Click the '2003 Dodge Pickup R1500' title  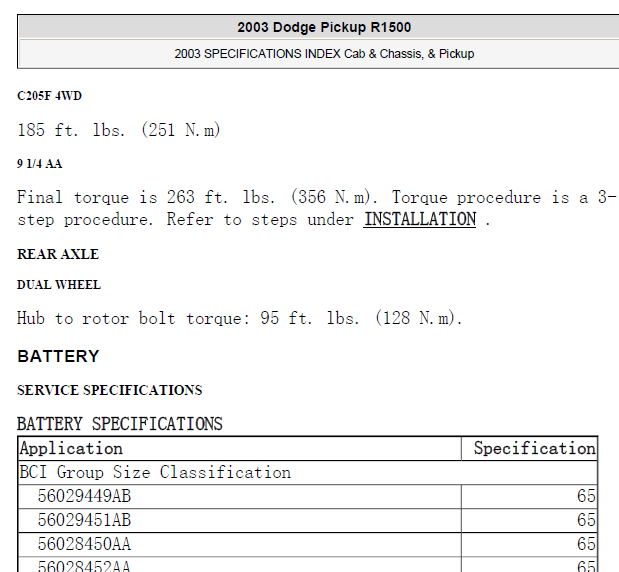tap(324, 27)
